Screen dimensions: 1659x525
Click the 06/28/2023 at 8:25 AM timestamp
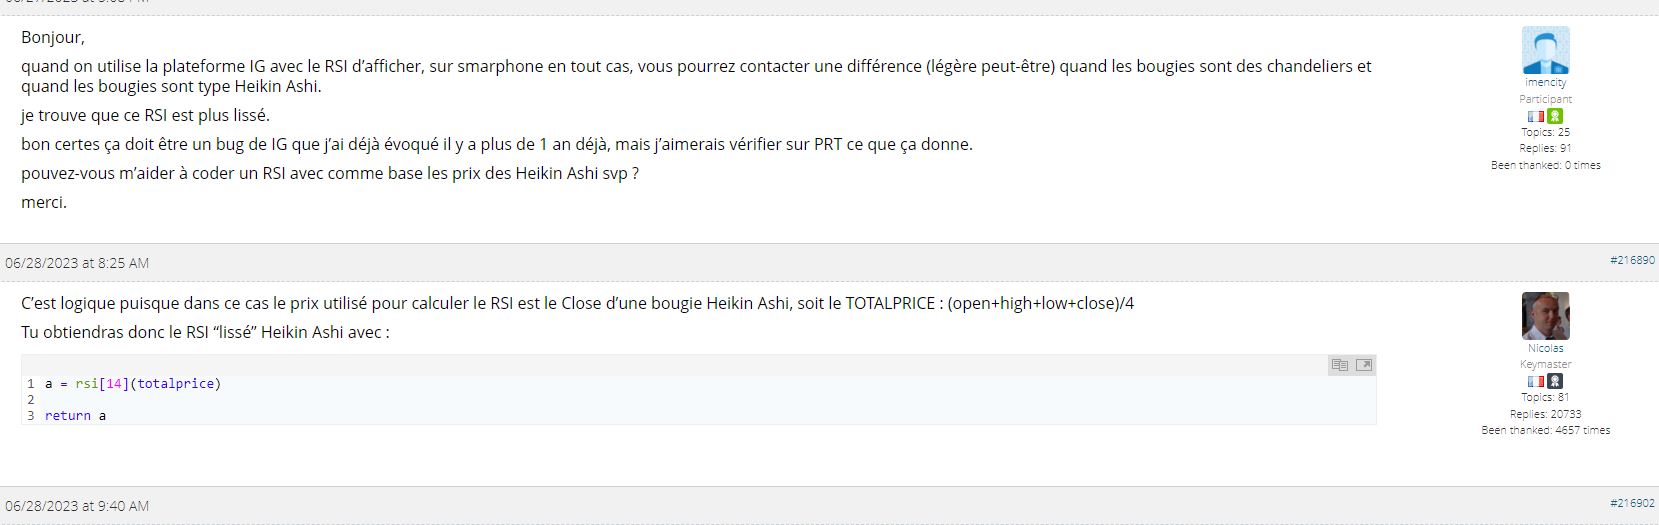coord(77,263)
